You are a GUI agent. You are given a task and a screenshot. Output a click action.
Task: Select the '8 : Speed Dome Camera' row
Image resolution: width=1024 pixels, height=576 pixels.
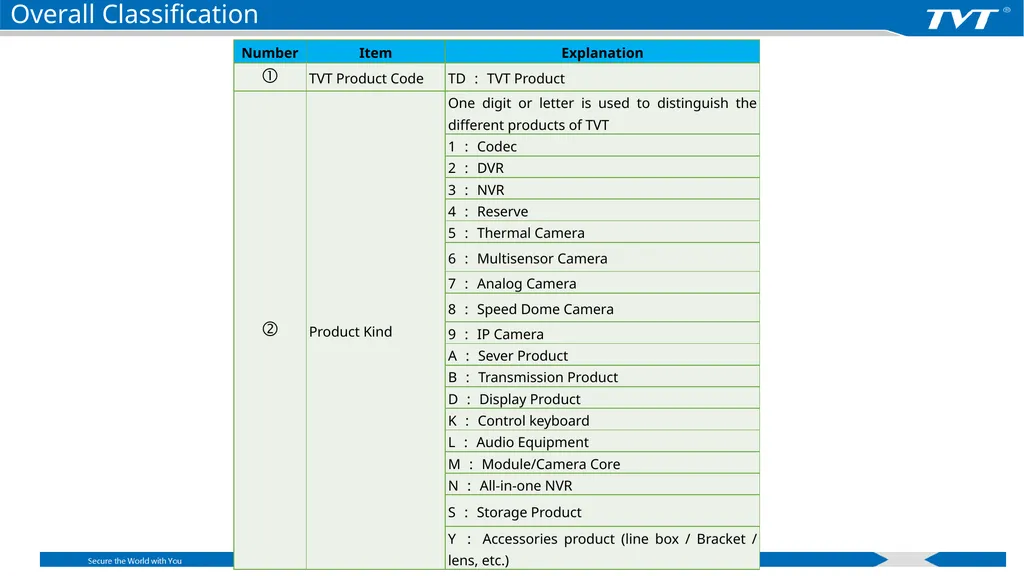602,308
